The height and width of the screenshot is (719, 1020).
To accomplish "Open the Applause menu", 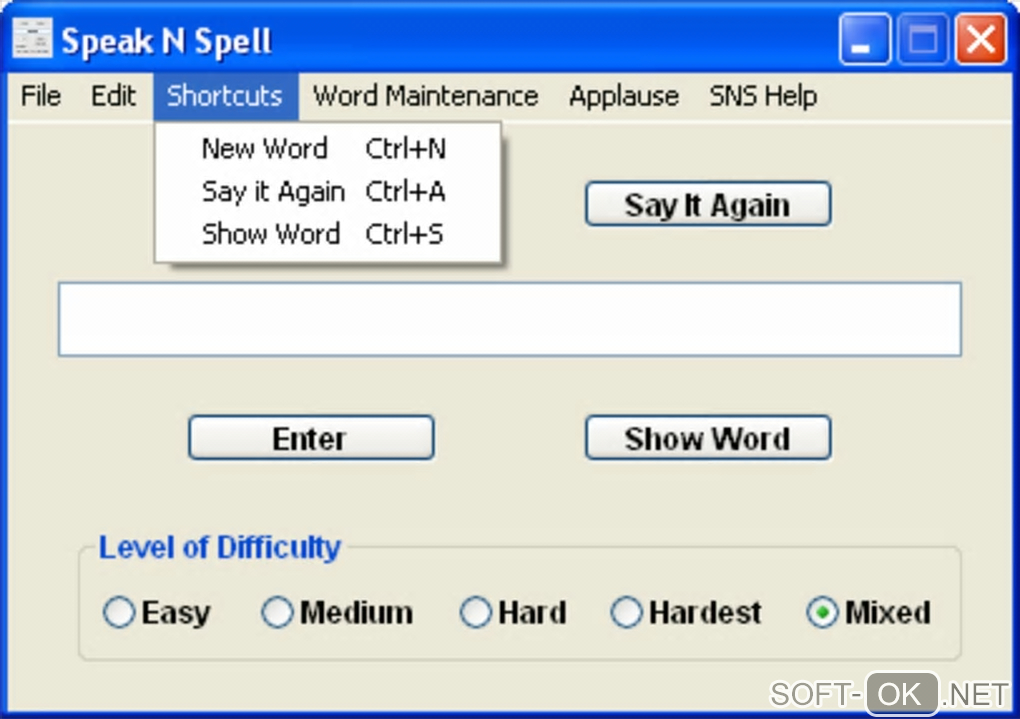I will click(624, 96).
